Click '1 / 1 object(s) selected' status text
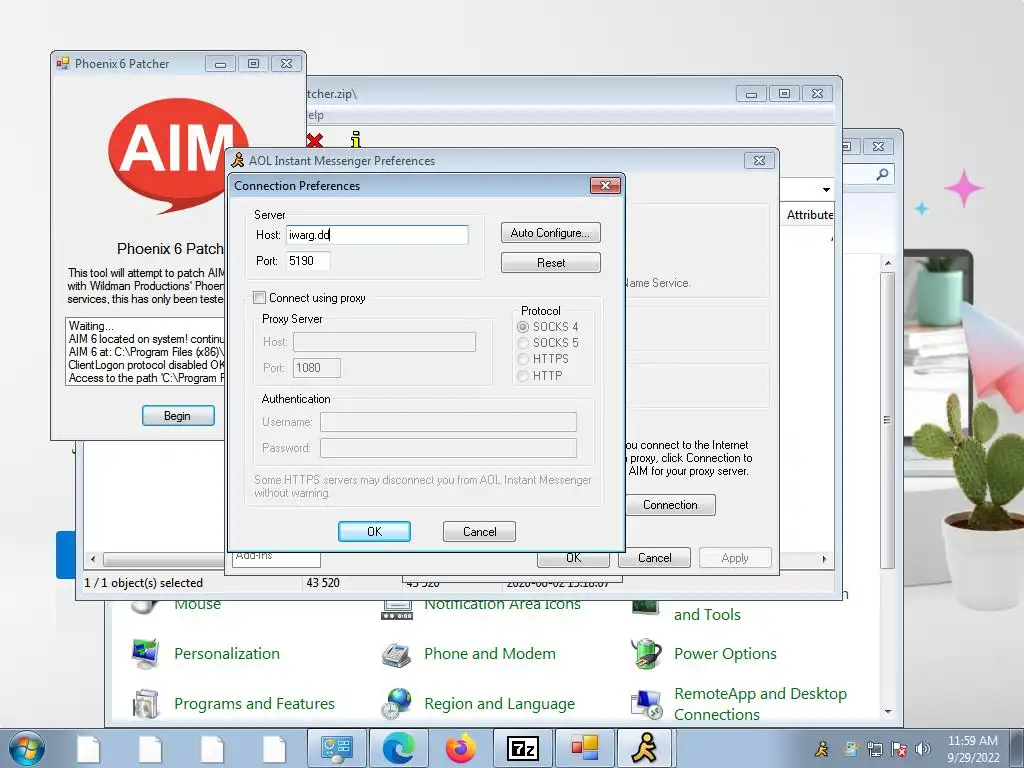The image size is (1024, 768). (143, 583)
